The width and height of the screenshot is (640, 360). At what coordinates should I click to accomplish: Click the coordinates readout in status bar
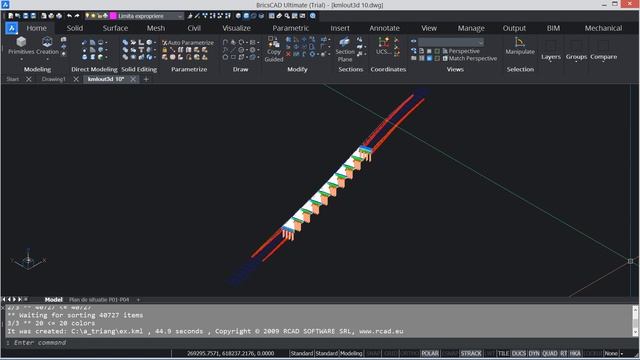(230, 353)
